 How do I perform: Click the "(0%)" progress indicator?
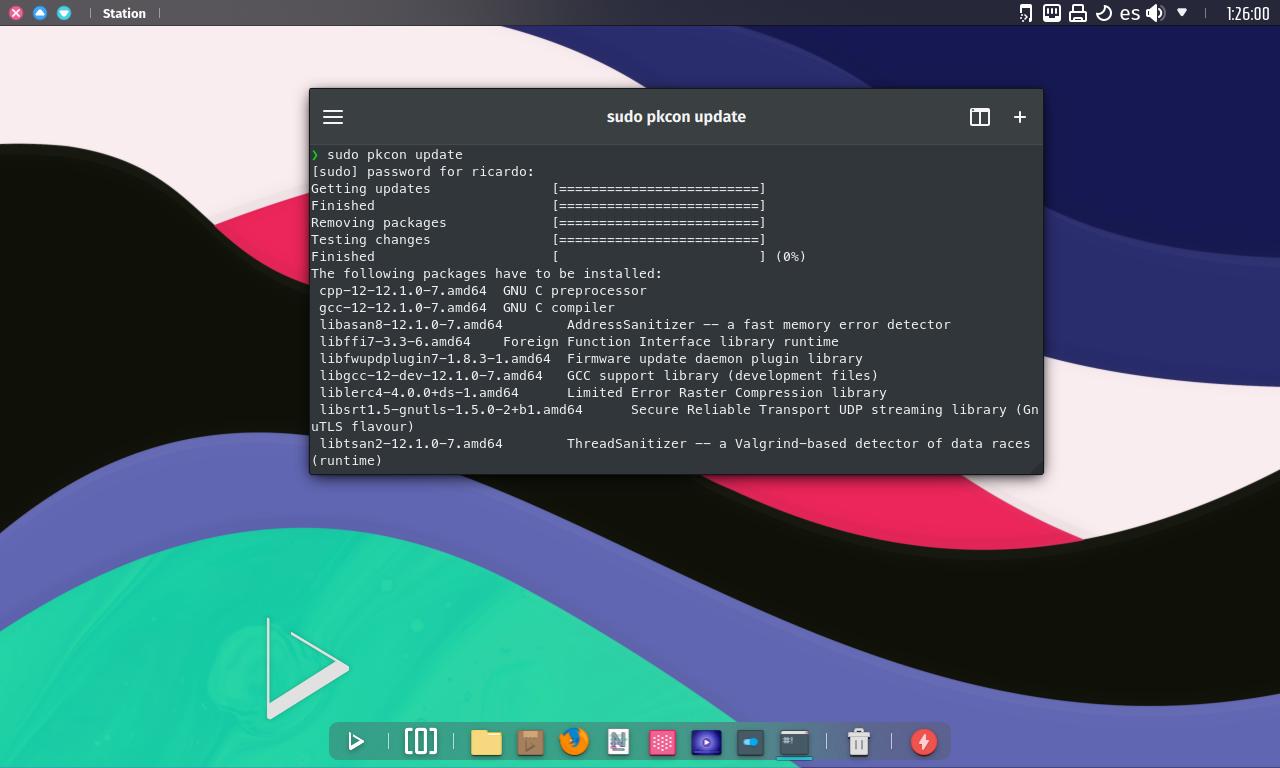click(x=790, y=257)
